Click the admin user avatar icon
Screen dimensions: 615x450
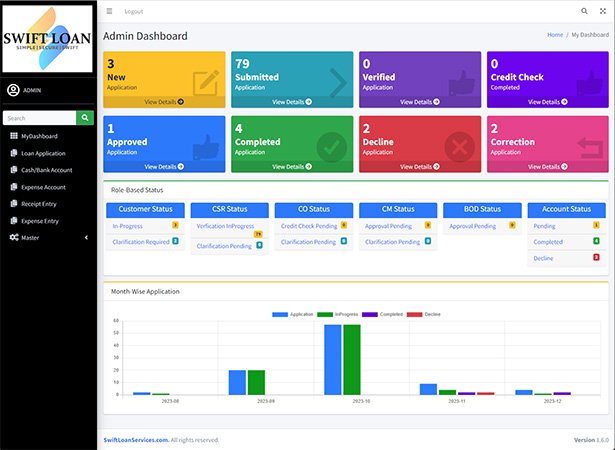pyautogui.click(x=13, y=90)
